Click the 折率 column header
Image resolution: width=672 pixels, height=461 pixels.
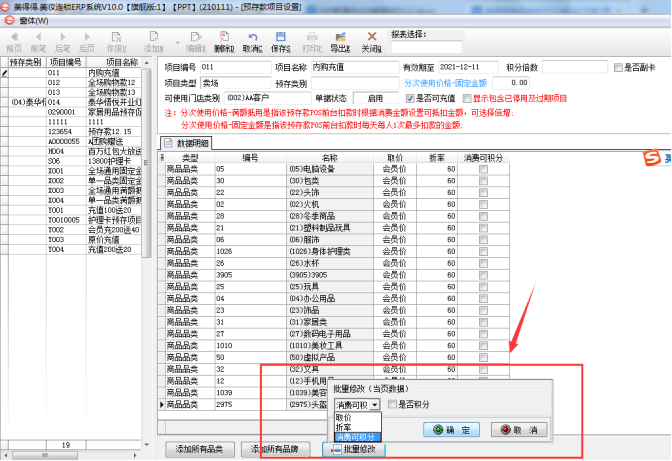[437, 158]
